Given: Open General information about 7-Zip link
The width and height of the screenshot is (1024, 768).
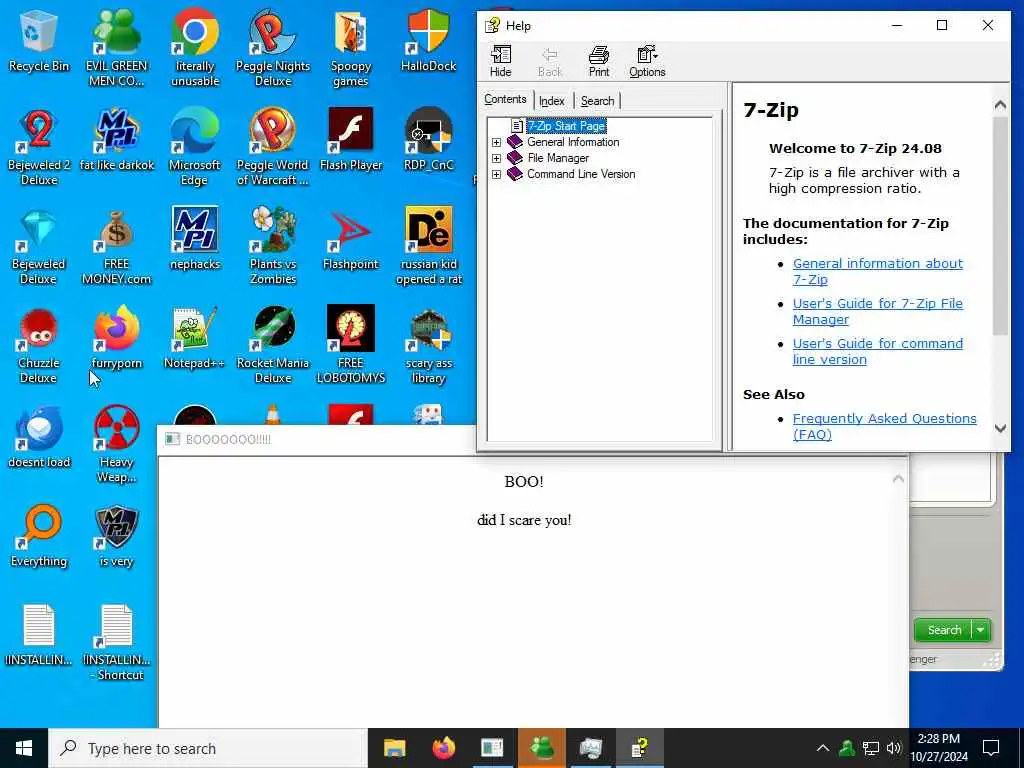Looking at the screenshot, I should pos(877,272).
